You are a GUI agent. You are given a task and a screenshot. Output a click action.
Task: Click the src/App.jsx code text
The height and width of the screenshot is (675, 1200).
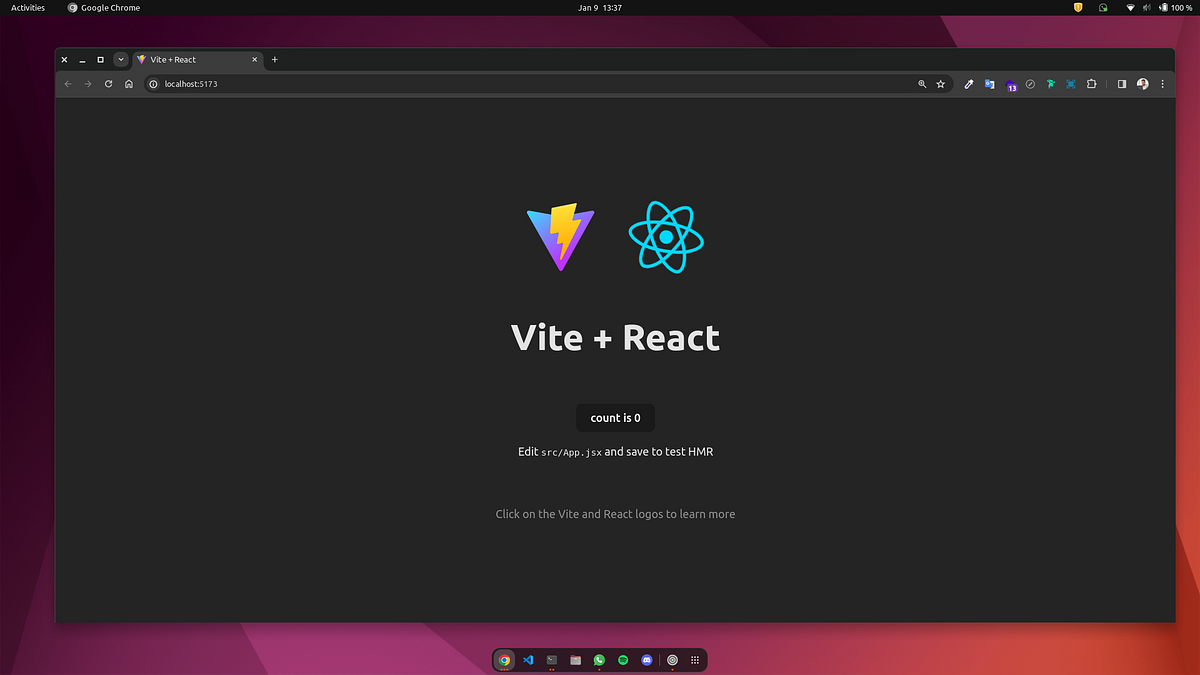pos(572,453)
